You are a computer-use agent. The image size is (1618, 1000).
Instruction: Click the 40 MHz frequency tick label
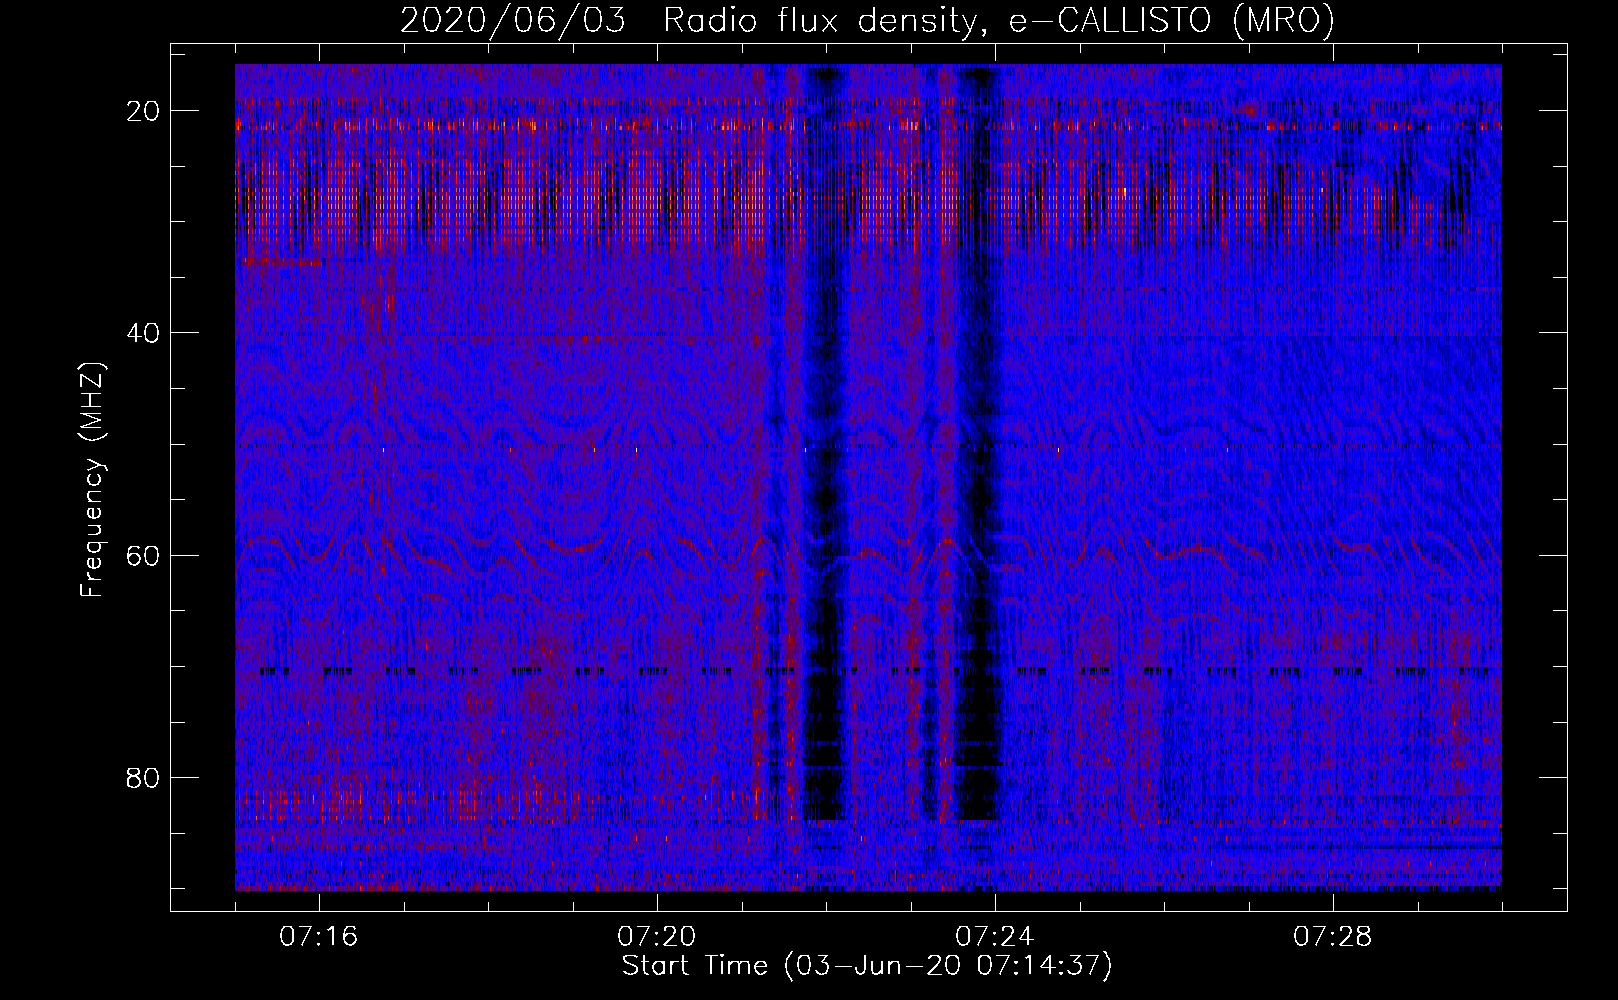click(x=144, y=333)
